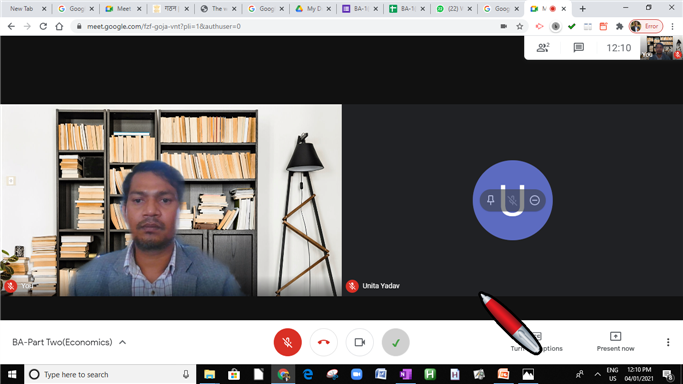Click your self-view thumbnail at top right

[x=661, y=47]
